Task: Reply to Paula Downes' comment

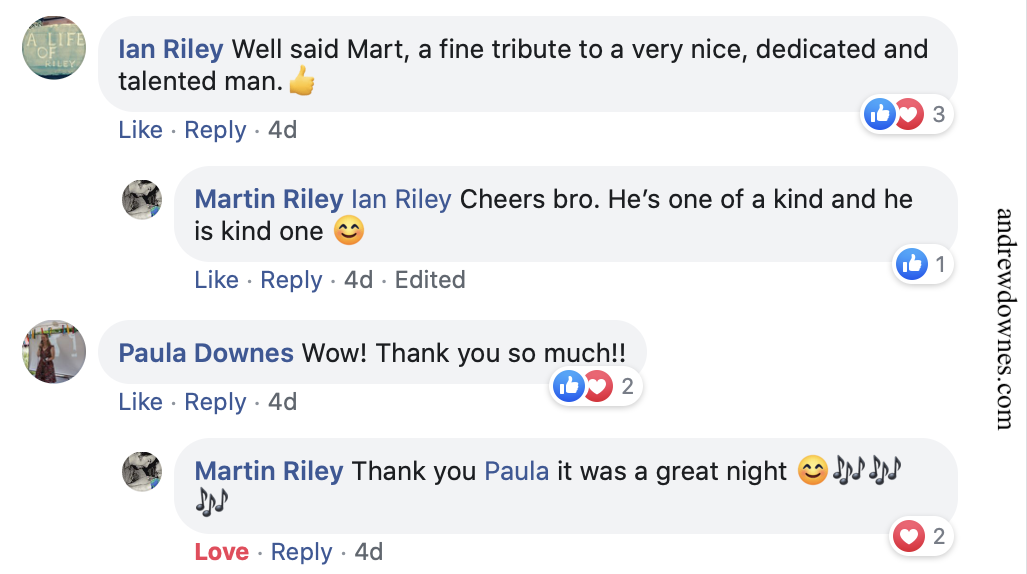Action: coord(215,402)
